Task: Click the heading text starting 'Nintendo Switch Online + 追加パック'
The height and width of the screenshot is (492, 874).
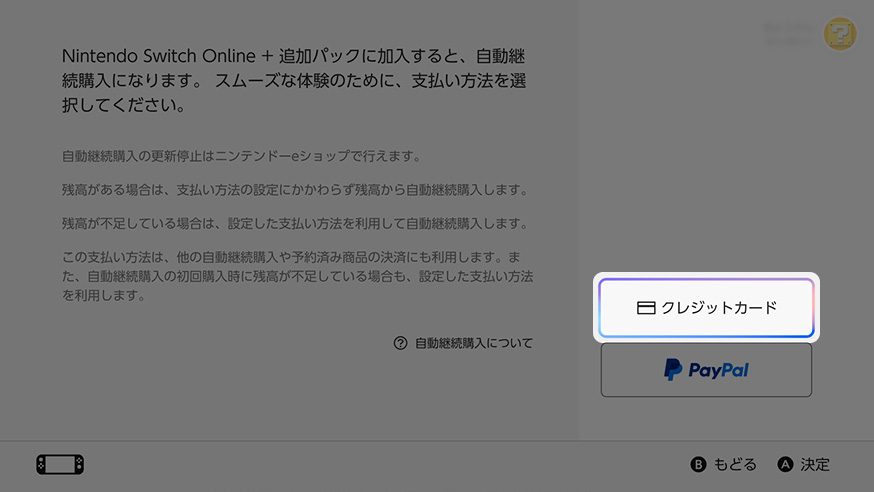Action: tap(294, 80)
